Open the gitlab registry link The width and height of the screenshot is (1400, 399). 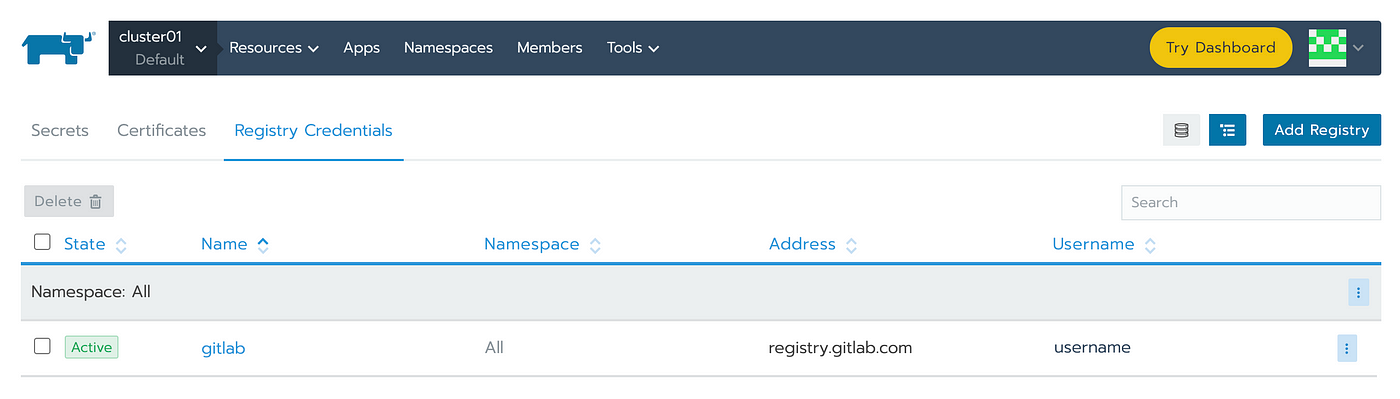click(x=223, y=349)
